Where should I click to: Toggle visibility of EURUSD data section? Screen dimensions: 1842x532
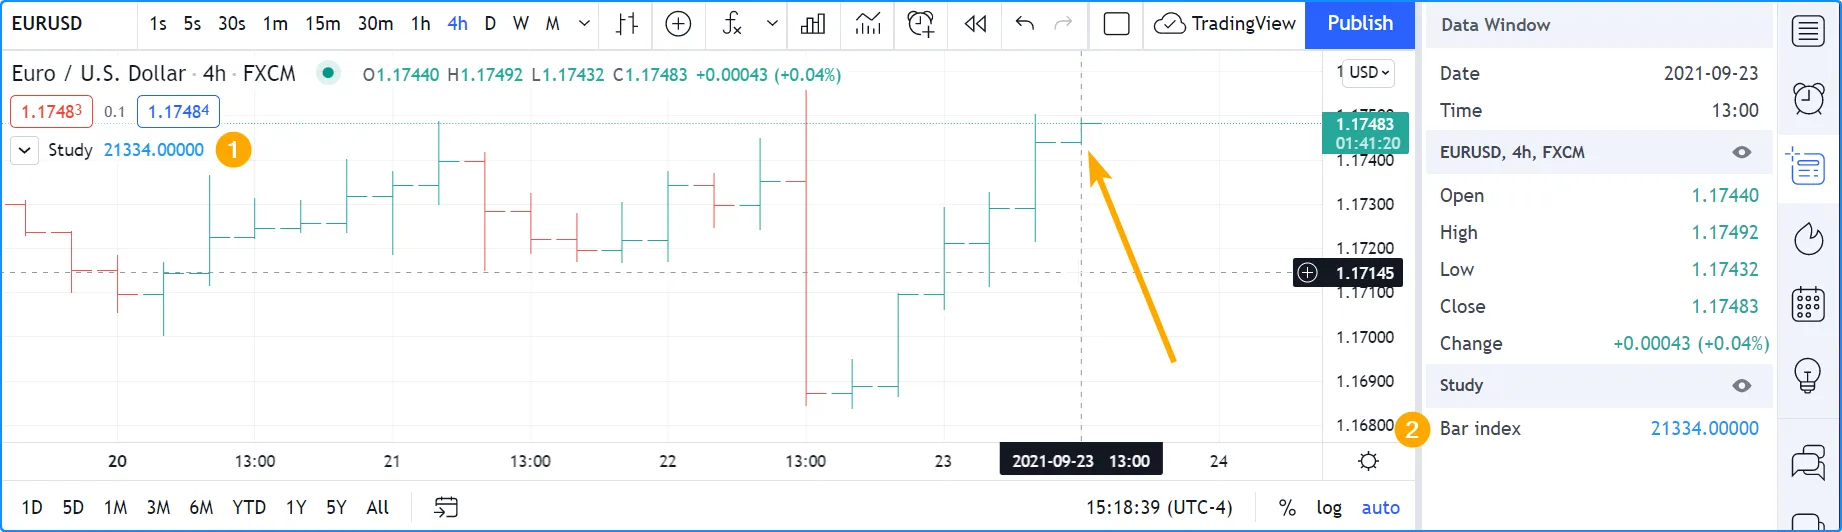point(1742,153)
